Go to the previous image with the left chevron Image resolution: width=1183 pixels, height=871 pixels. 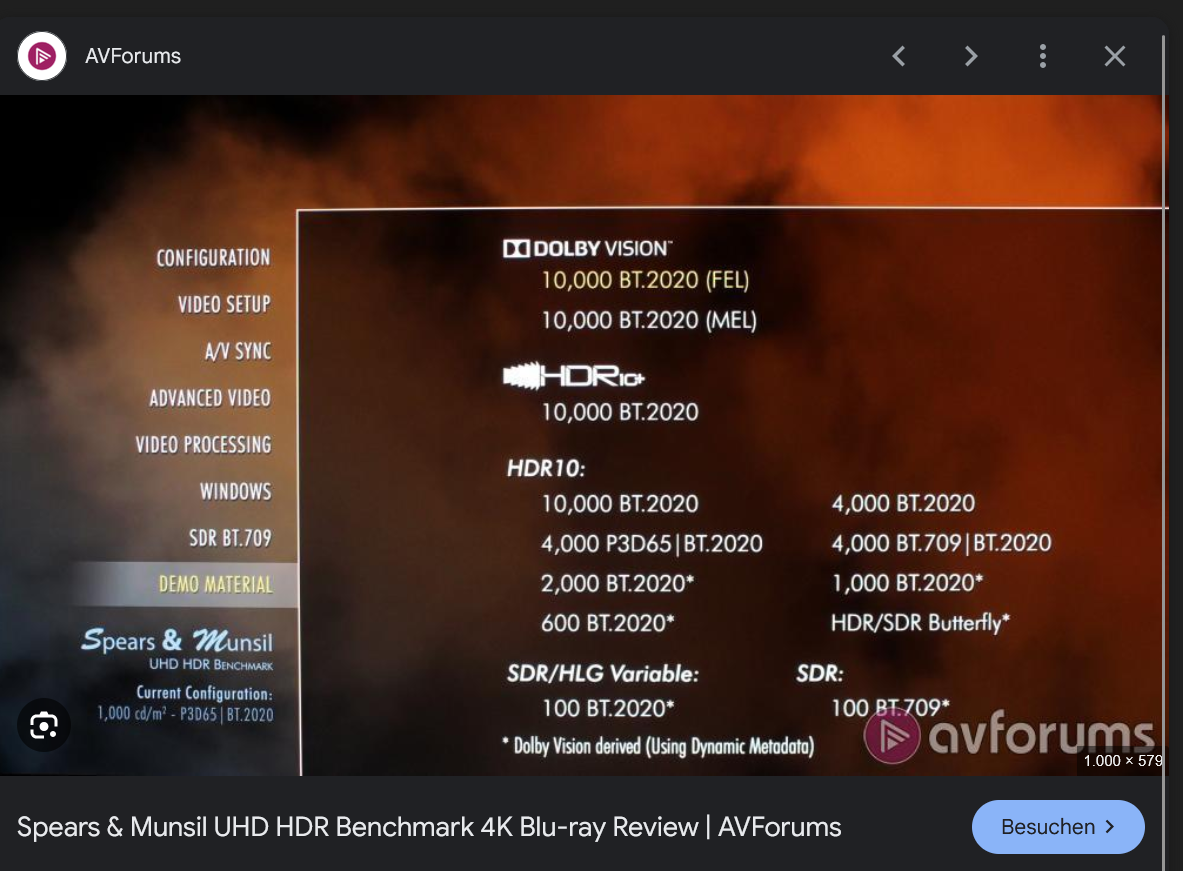pos(898,56)
